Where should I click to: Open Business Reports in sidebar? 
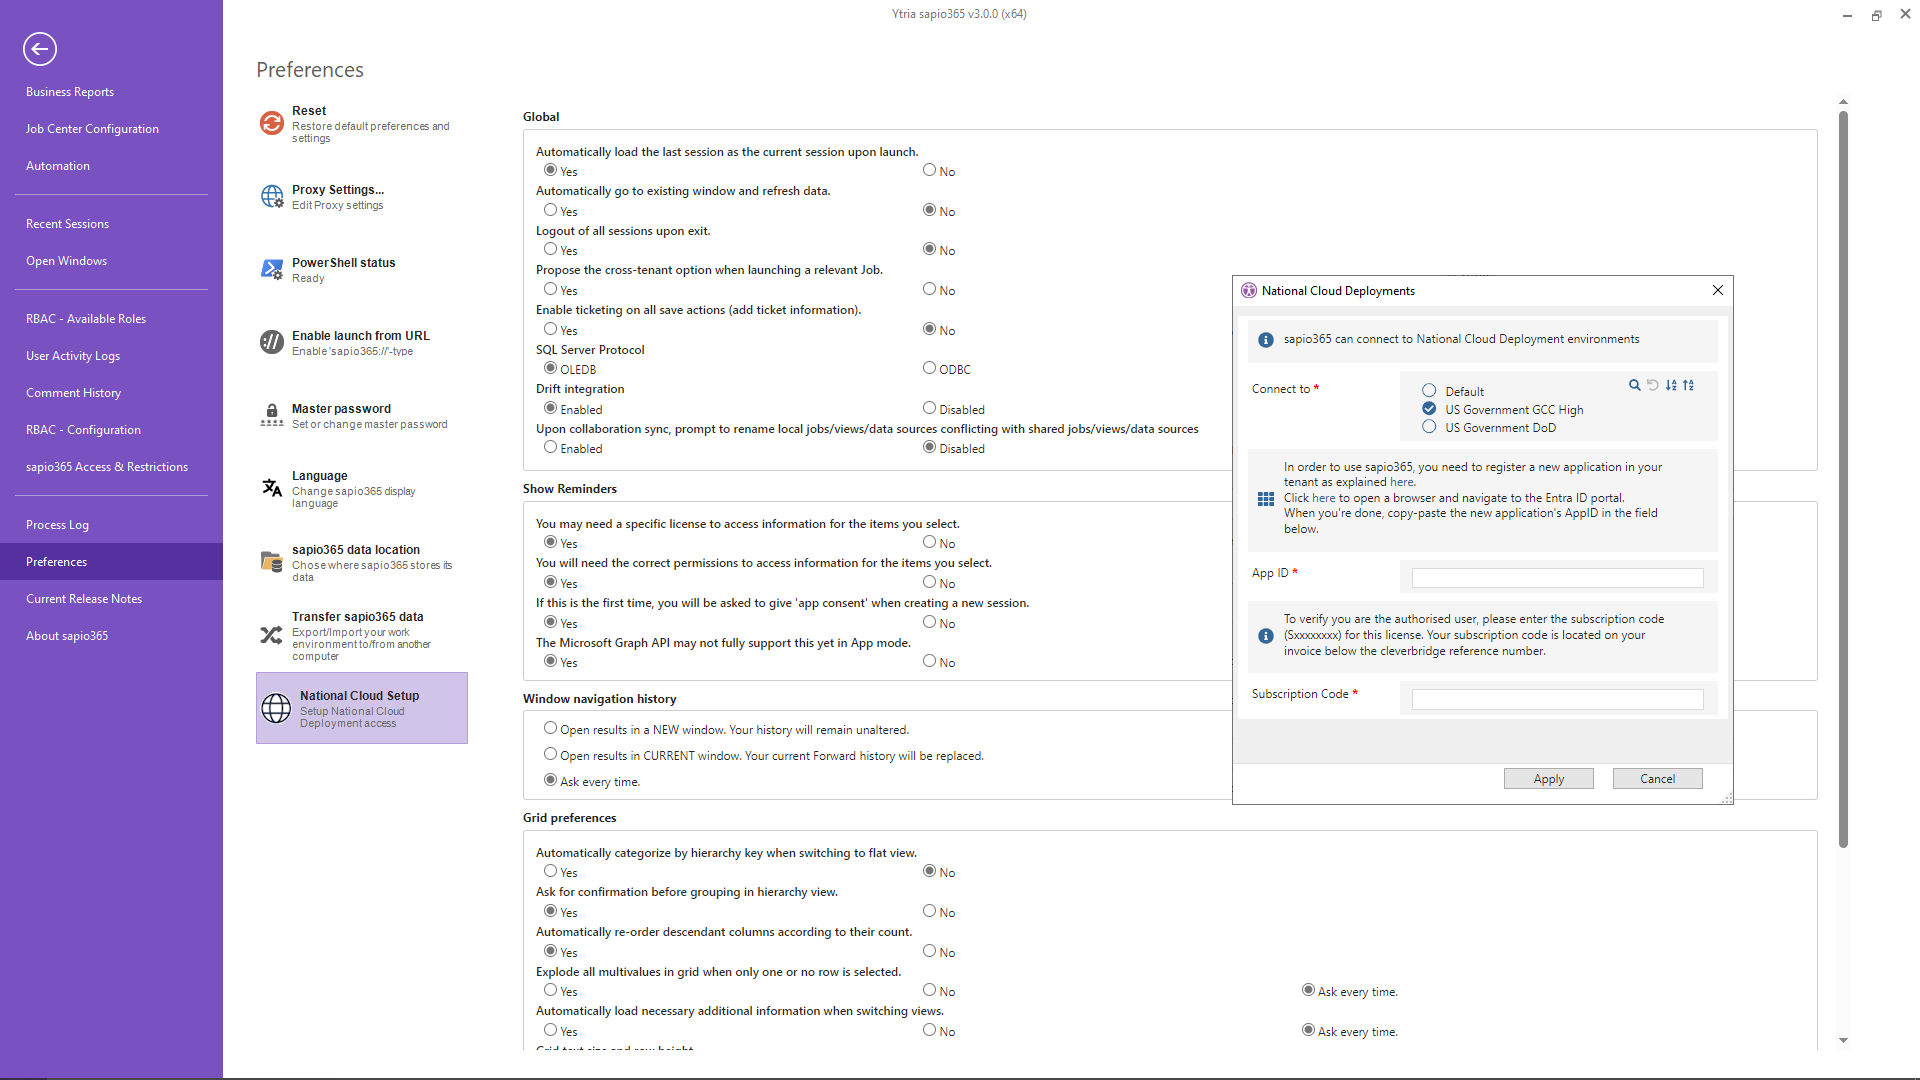(70, 91)
